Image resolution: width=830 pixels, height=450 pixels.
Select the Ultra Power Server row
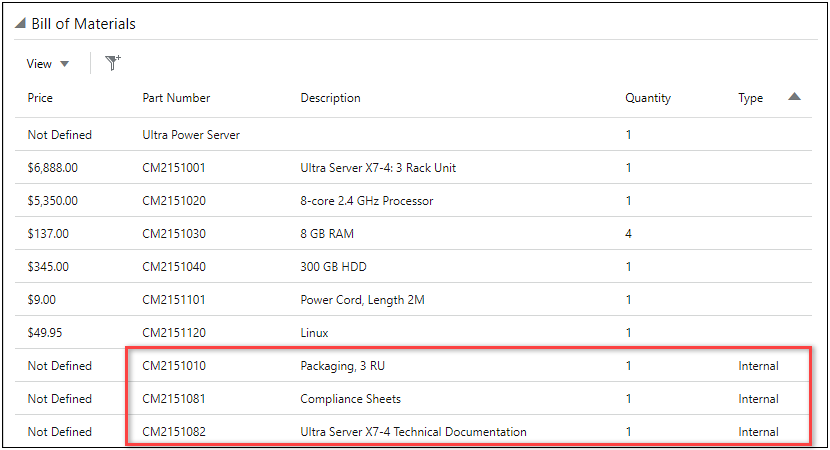click(191, 135)
